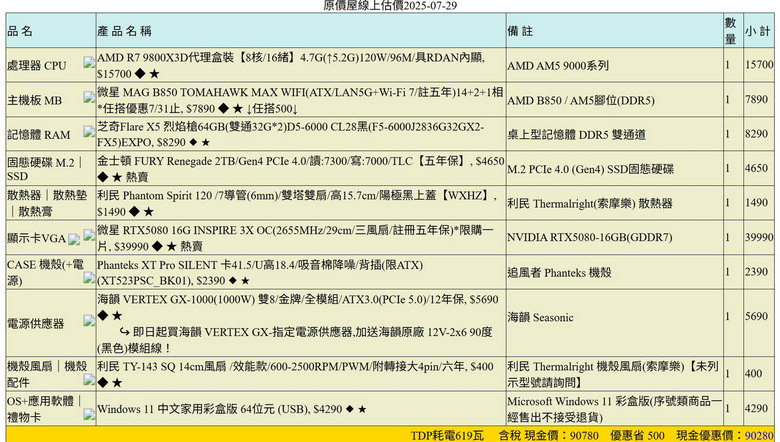Image resolution: width=780 pixels, height=442 pixels.
Task: Select the 微星 RTX5080 16G INSPIRE 3X OC entry
Action: [295, 238]
